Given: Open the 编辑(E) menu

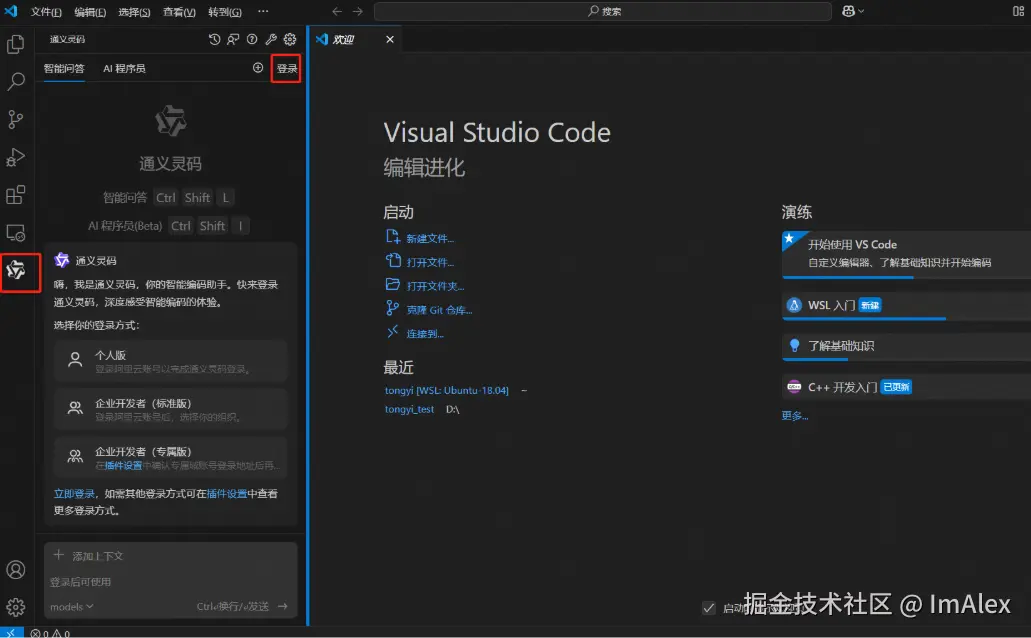Looking at the screenshot, I should 90,12.
